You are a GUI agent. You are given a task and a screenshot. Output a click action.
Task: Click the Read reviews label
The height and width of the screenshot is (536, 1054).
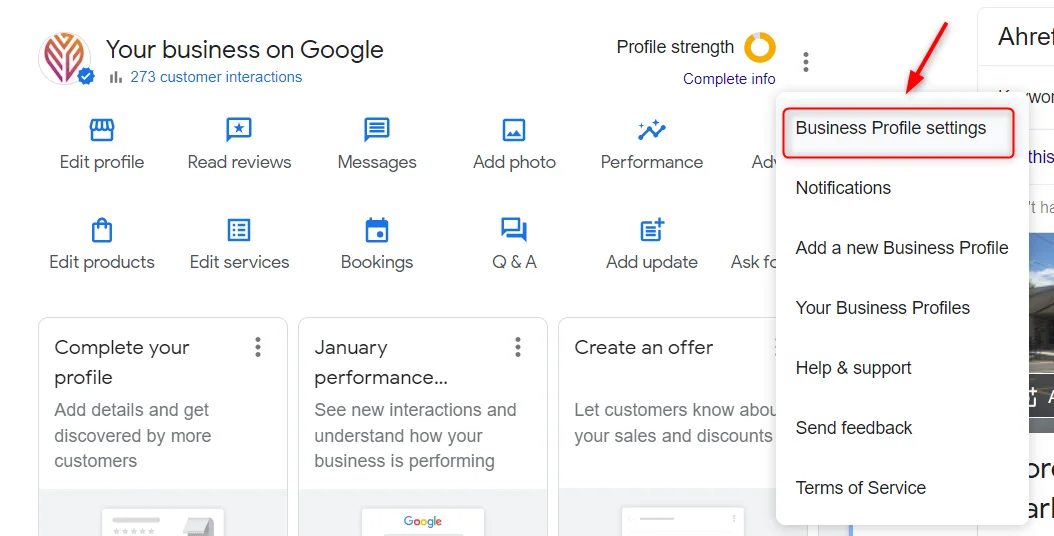[x=239, y=162]
